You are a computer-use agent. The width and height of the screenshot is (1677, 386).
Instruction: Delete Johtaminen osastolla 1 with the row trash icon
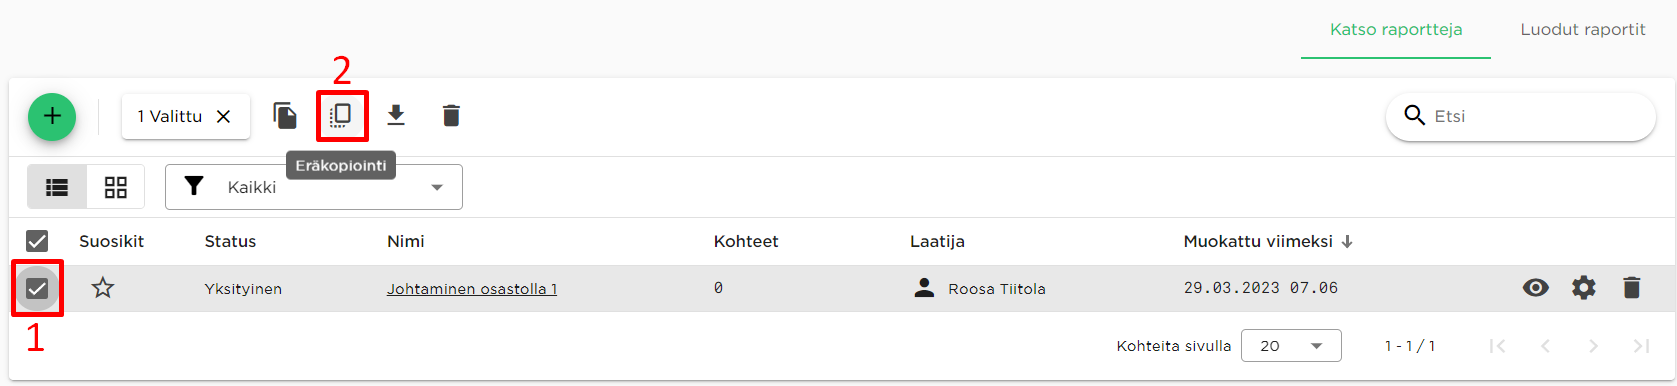point(1632,288)
